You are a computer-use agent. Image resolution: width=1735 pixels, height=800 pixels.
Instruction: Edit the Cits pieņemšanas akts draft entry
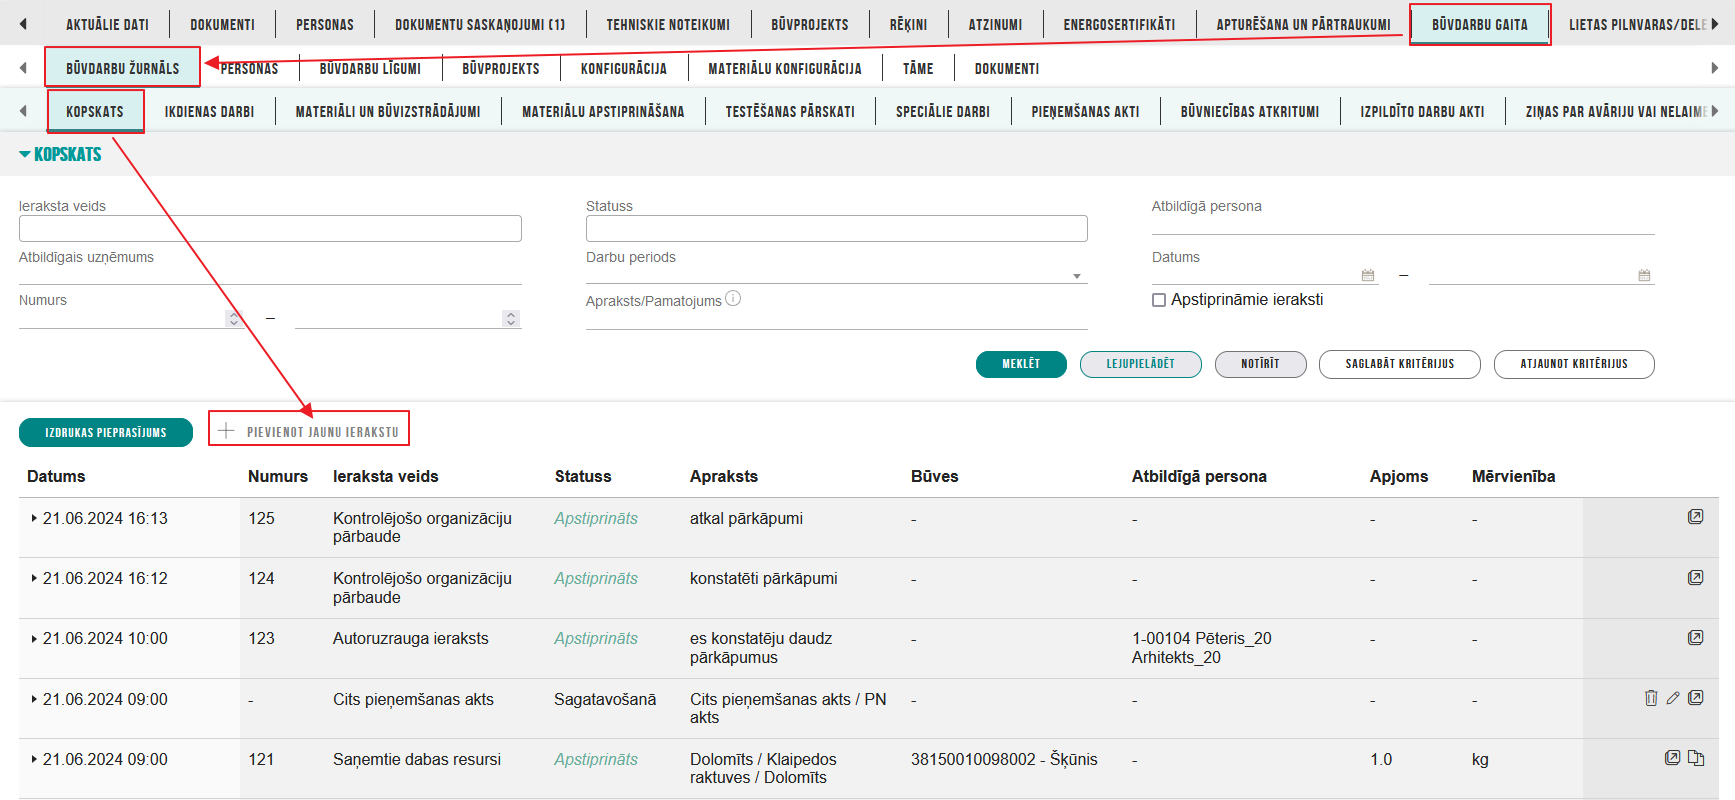[1673, 698]
